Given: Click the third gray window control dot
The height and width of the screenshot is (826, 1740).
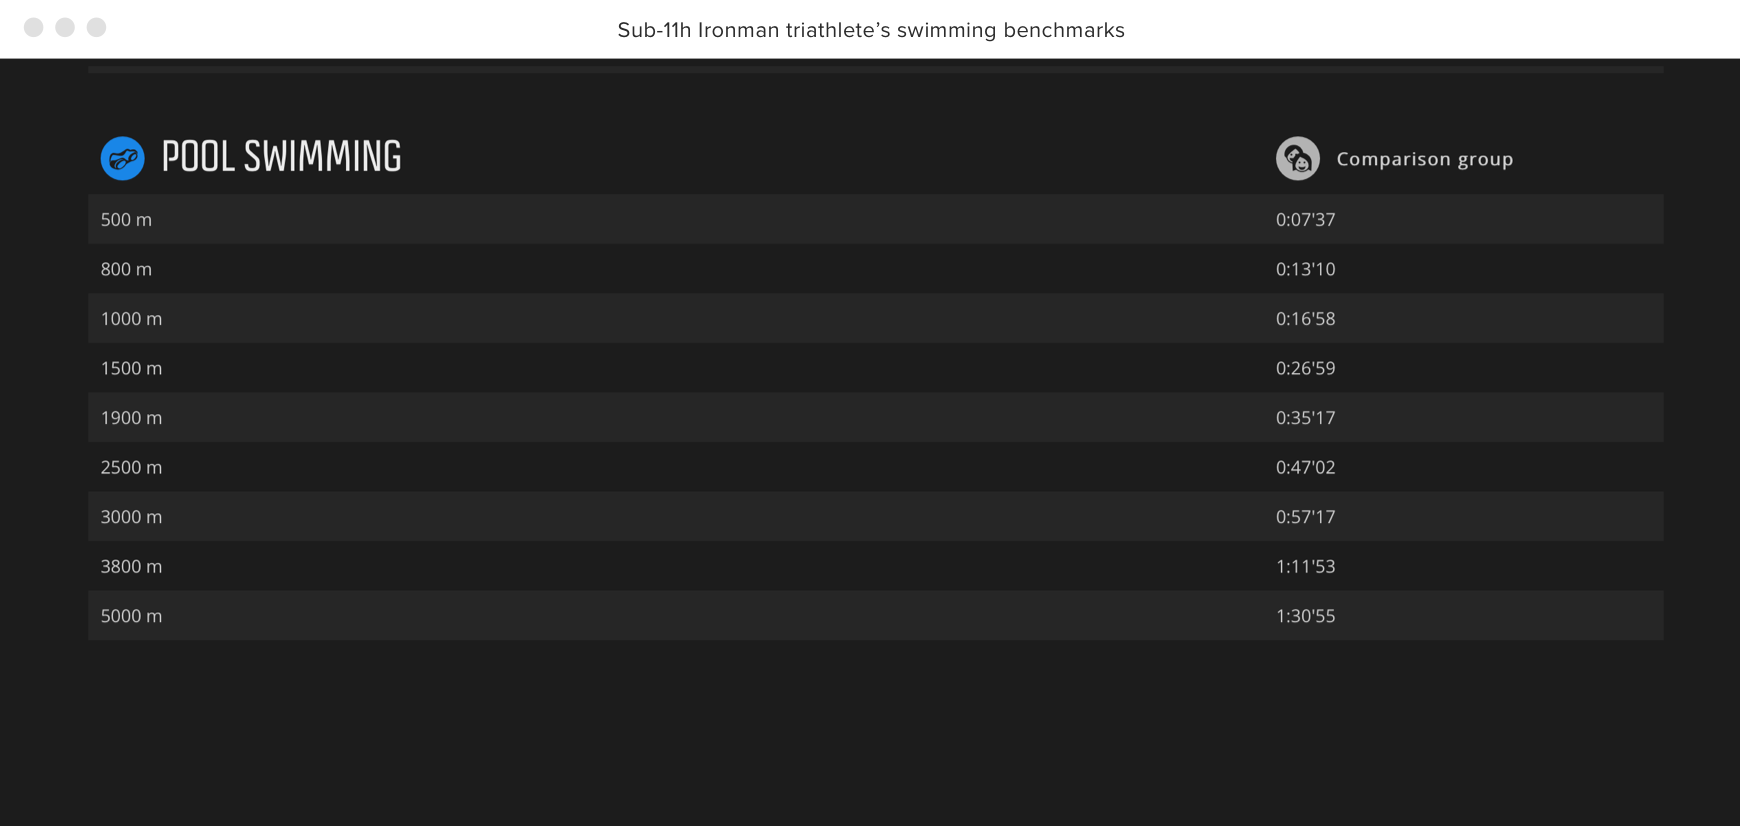Looking at the screenshot, I should click(96, 27).
